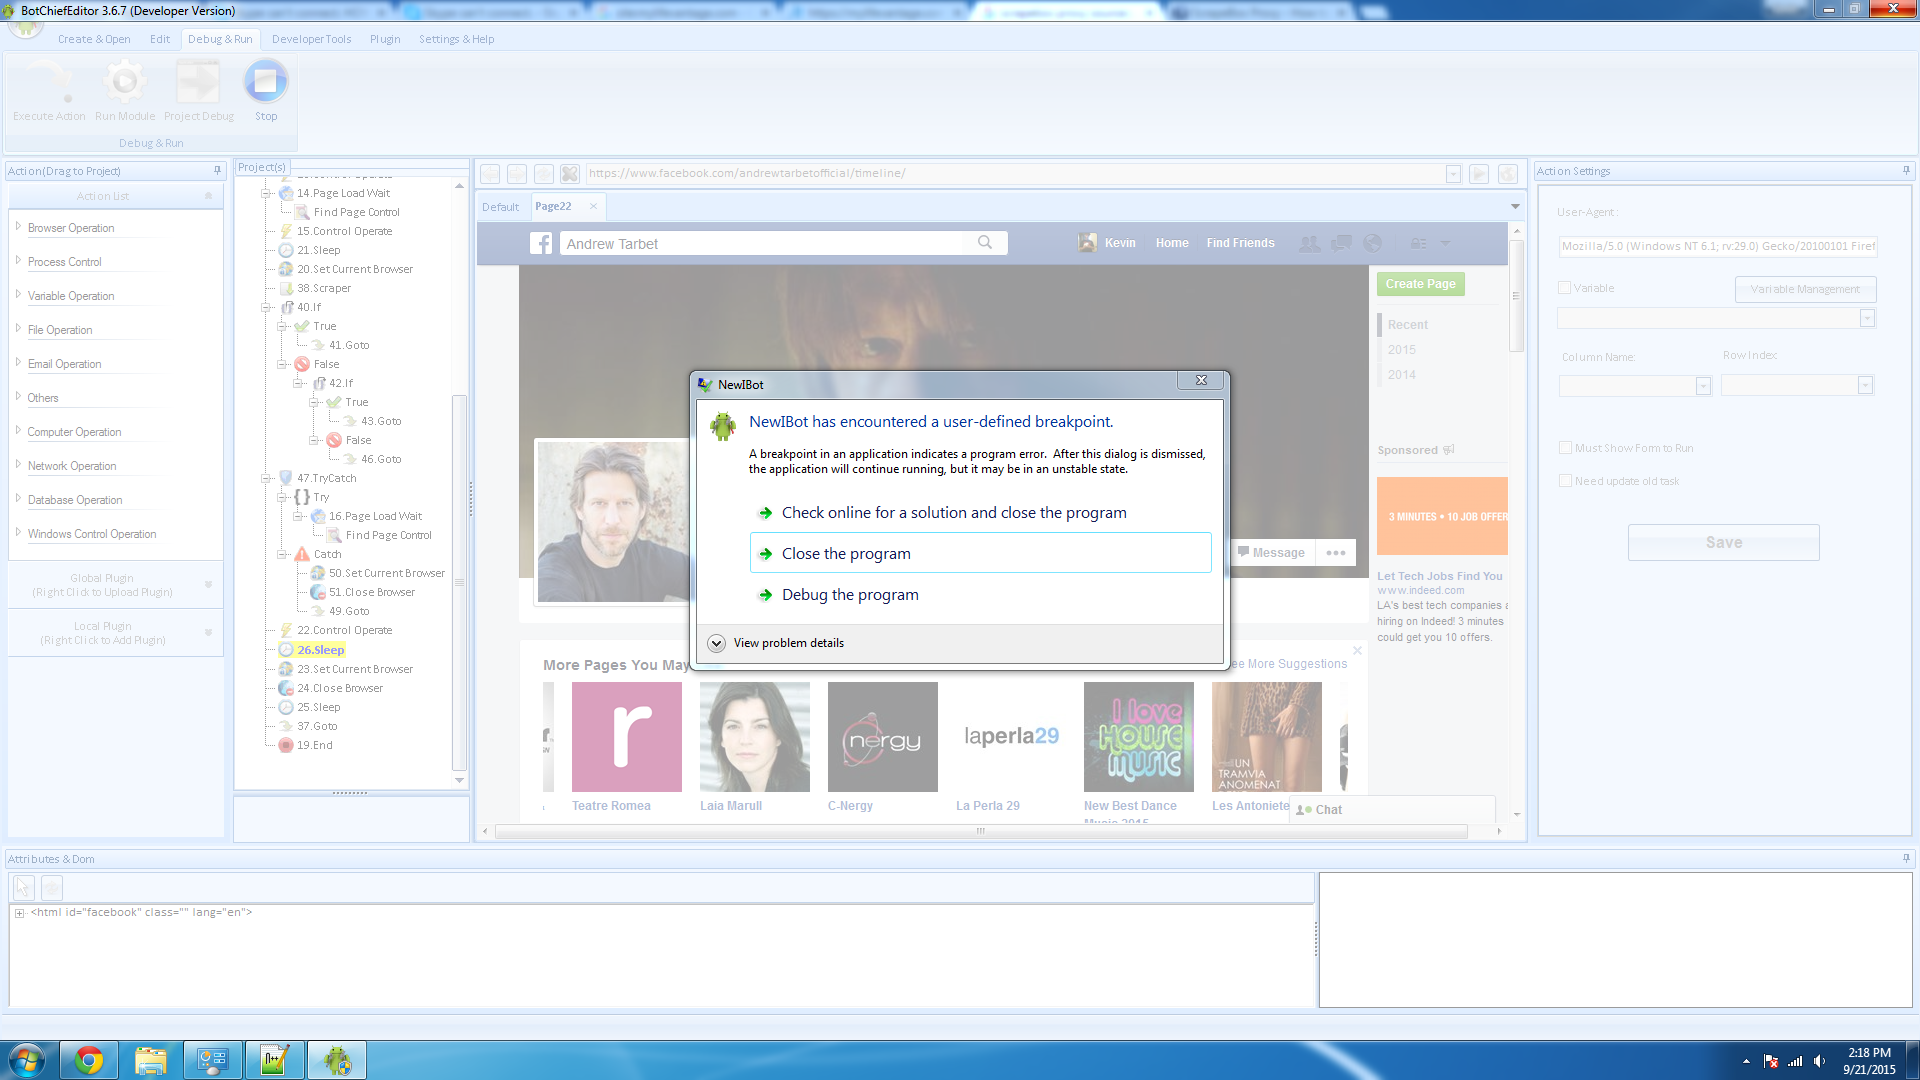Switch to the Default browser tab
The height and width of the screenshot is (1080, 1920).
tap(500, 207)
